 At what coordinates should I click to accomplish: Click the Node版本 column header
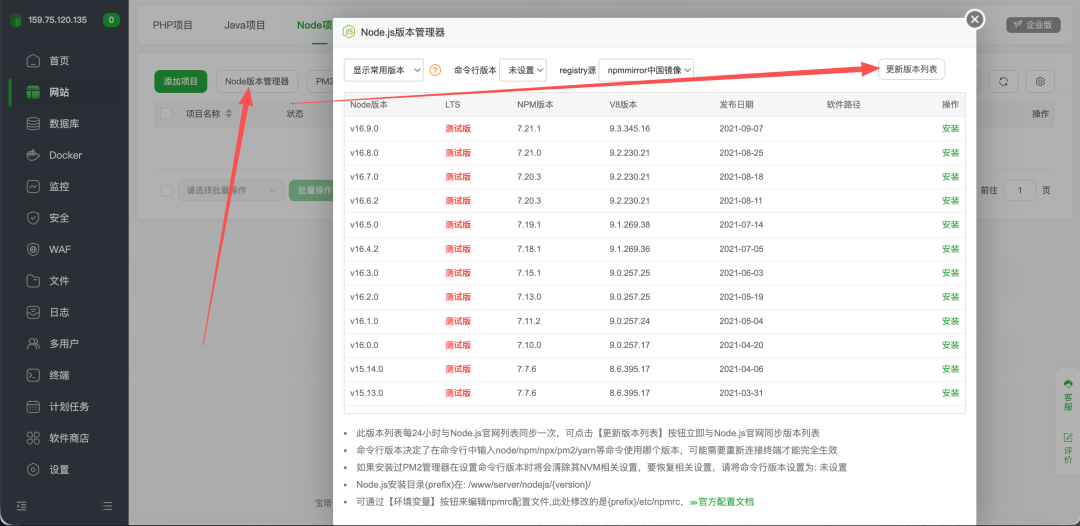click(x=369, y=105)
